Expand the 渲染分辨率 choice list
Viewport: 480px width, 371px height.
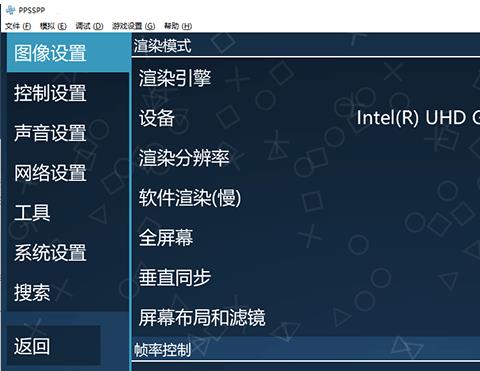pos(306,158)
